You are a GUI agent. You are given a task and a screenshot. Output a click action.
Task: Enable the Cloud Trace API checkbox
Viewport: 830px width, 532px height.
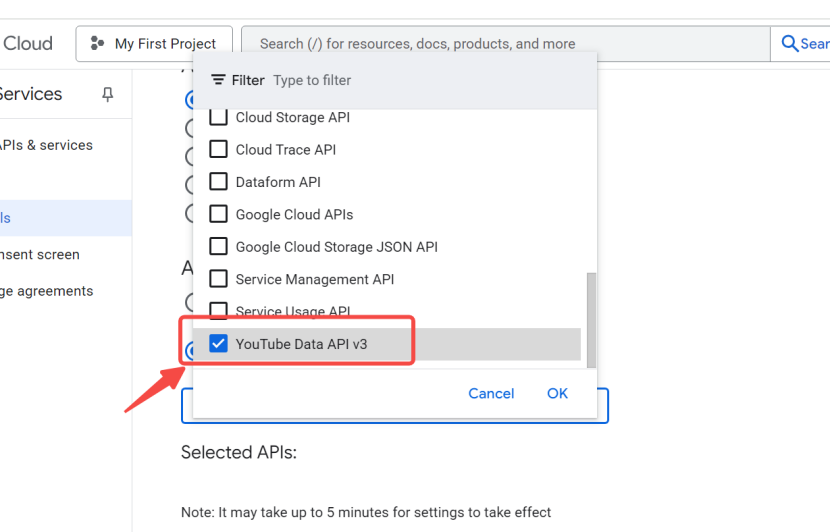tap(218, 150)
